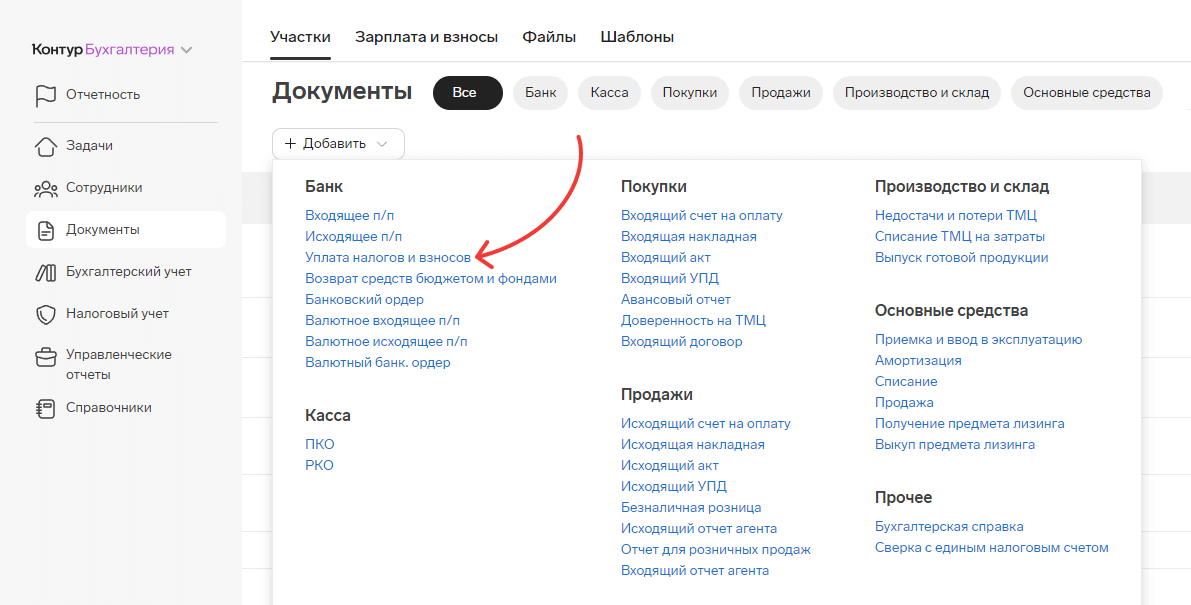Choose Исходящий счет на оплату
Screen dimensions: 1191x605
tap(706, 424)
